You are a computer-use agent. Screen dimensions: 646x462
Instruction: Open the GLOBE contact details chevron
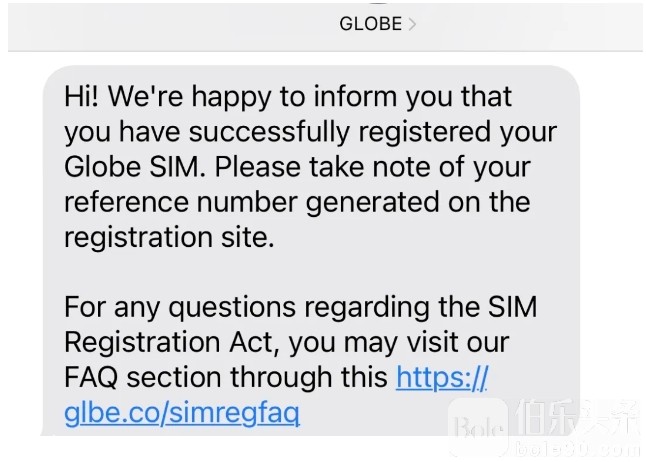coord(412,24)
